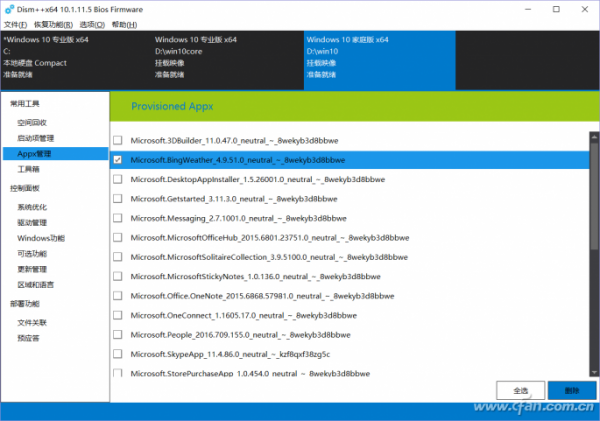Open the 工具箱 sidebar item

click(29, 170)
